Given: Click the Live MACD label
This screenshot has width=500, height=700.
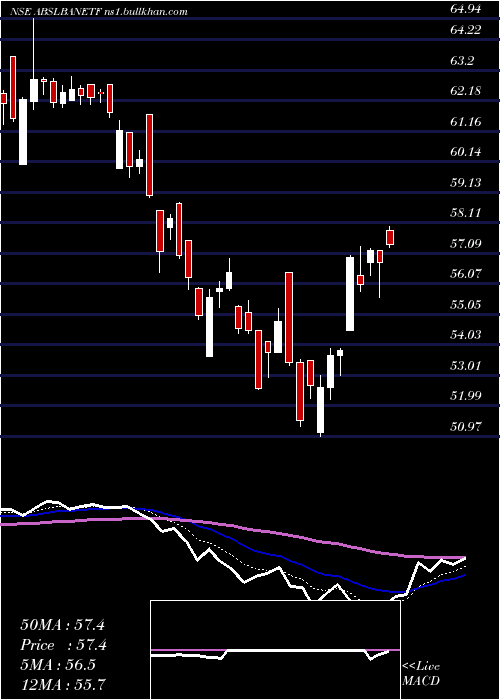Looking at the screenshot, I should (421, 674).
